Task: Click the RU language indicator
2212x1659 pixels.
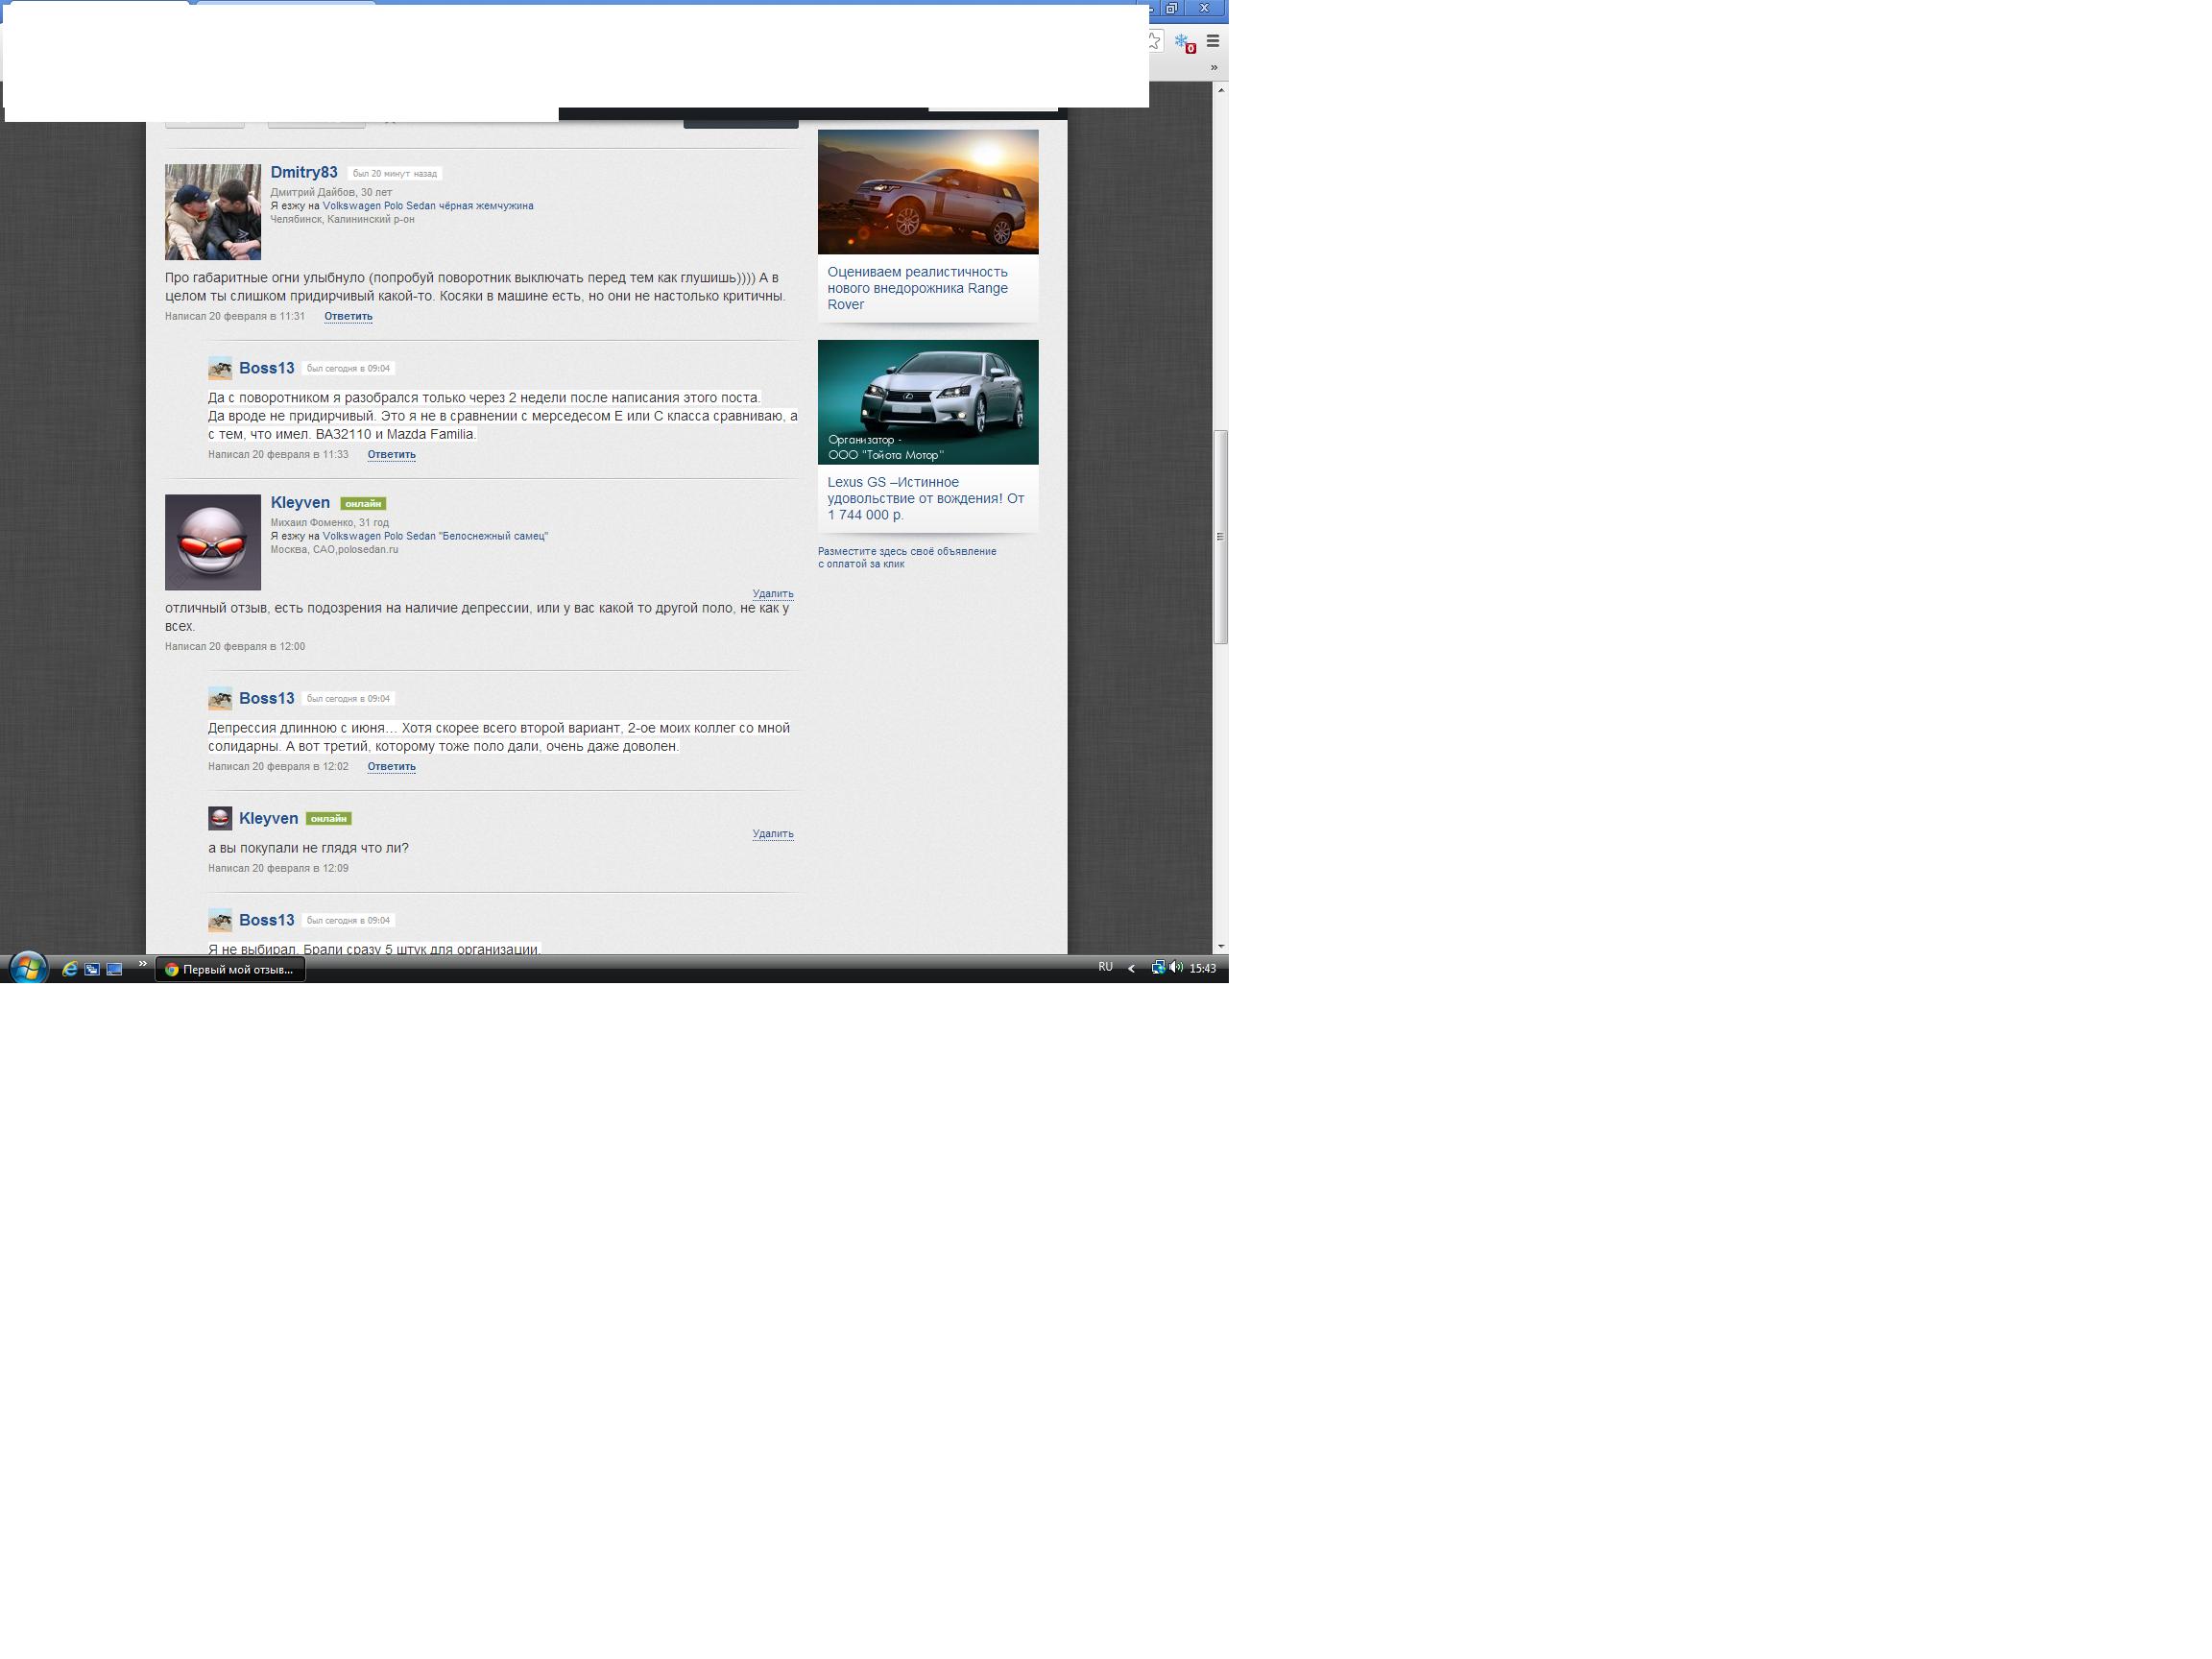Action: [1105, 967]
